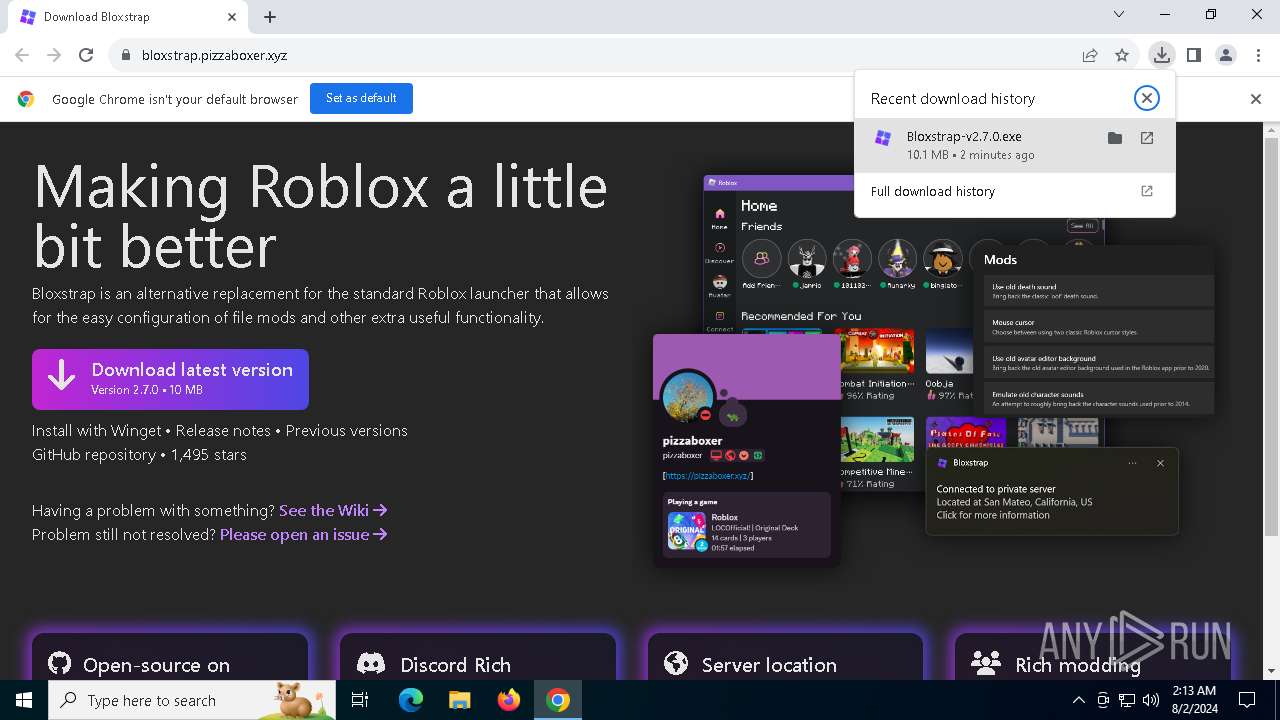Open the Chrome three-dot menu

click(x=1257, y=55)
